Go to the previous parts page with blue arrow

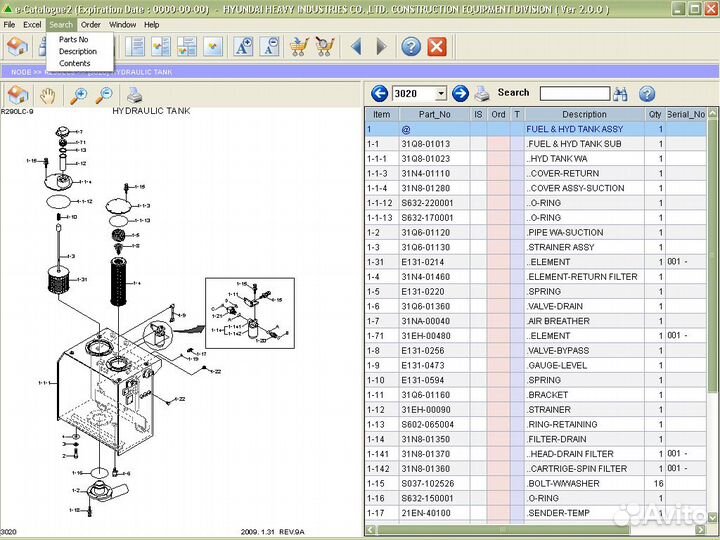pyautogui.click(x=379, y=93)
